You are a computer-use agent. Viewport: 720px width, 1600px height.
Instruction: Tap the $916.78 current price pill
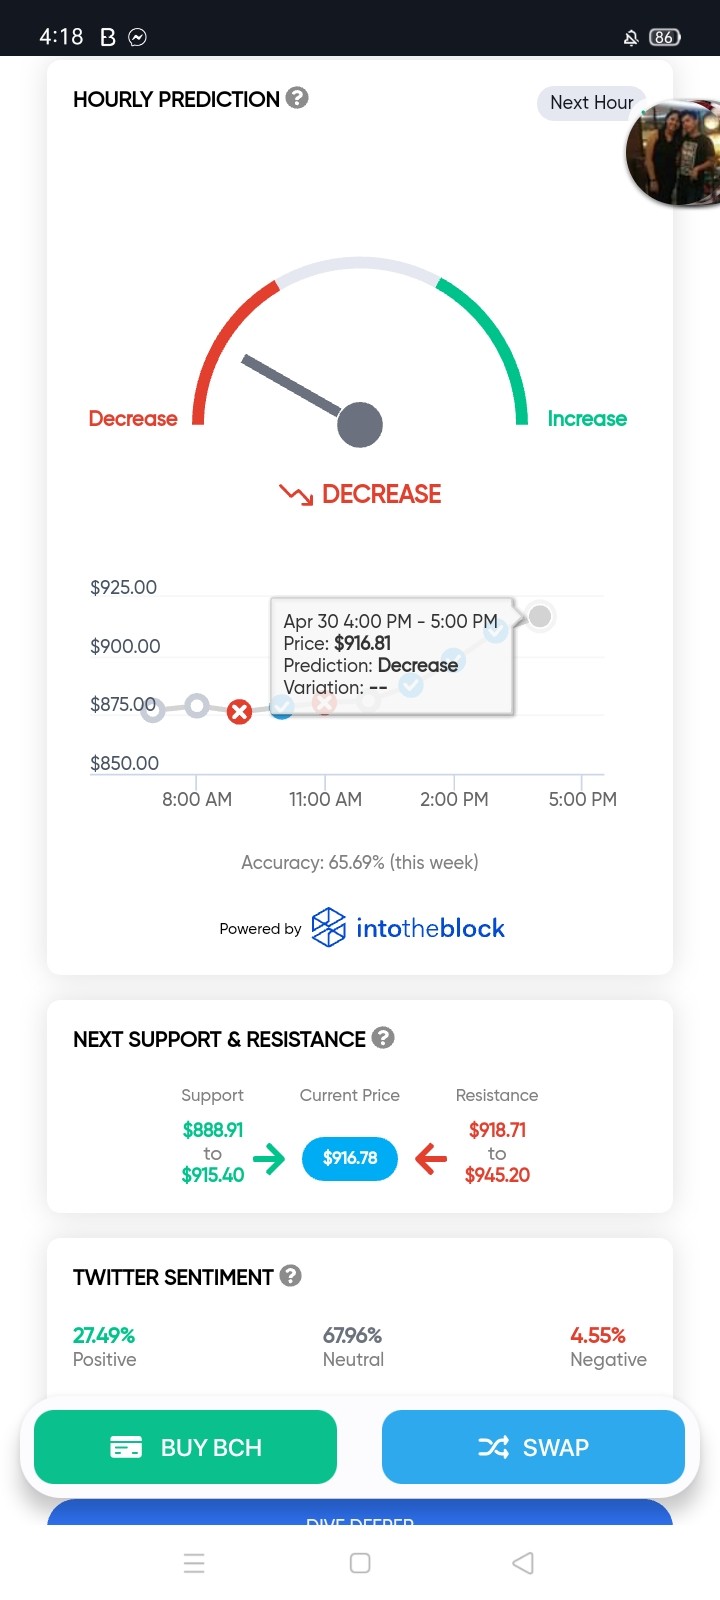click(350, 1158)
